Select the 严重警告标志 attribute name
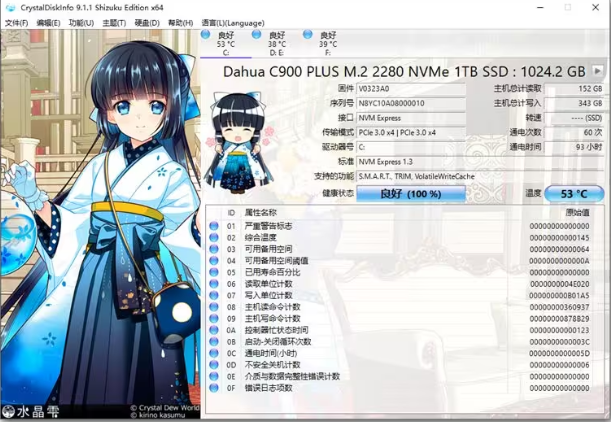The height and width of the screenshot is (422, 611). click(268, 226)
